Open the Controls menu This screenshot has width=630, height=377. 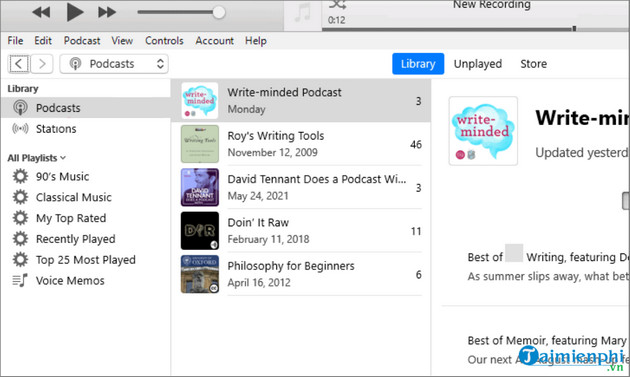coord(164,41)
